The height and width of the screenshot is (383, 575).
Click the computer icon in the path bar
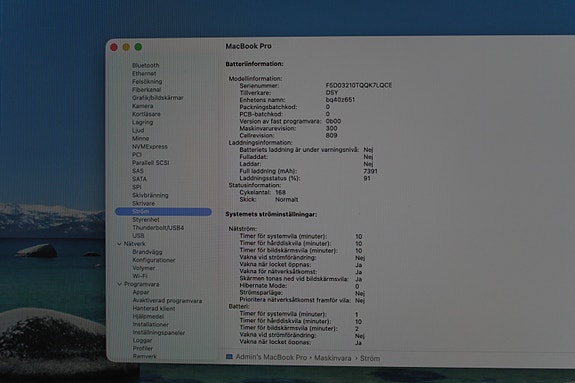coord(229,357)
